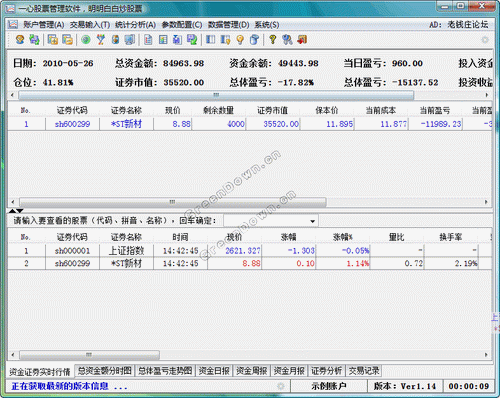Click the green arrows switch-account icon
The image size is (500, 398).
34,40
